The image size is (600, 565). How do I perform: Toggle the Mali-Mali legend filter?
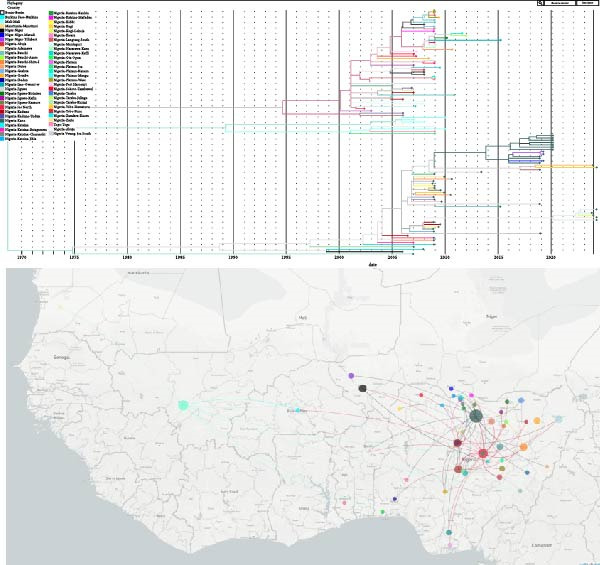click(11, 22)
